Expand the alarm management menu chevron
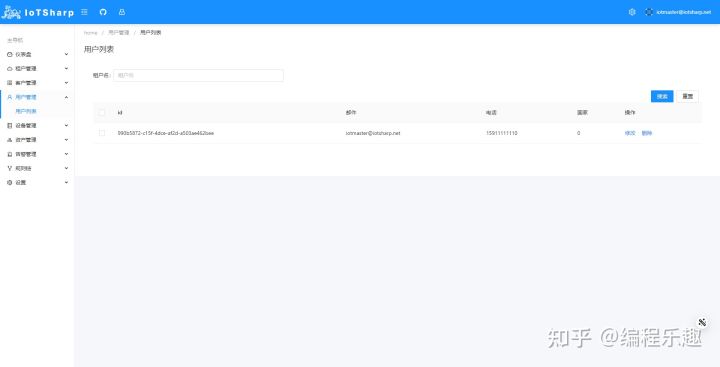 coord(66,154)
